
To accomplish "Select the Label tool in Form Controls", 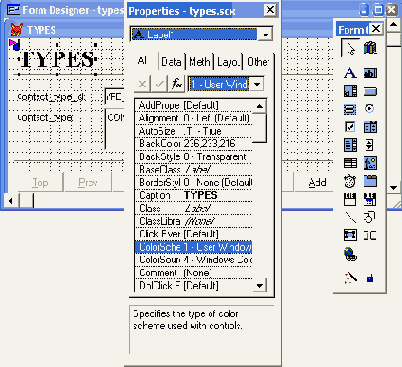I will click(350, 73).
